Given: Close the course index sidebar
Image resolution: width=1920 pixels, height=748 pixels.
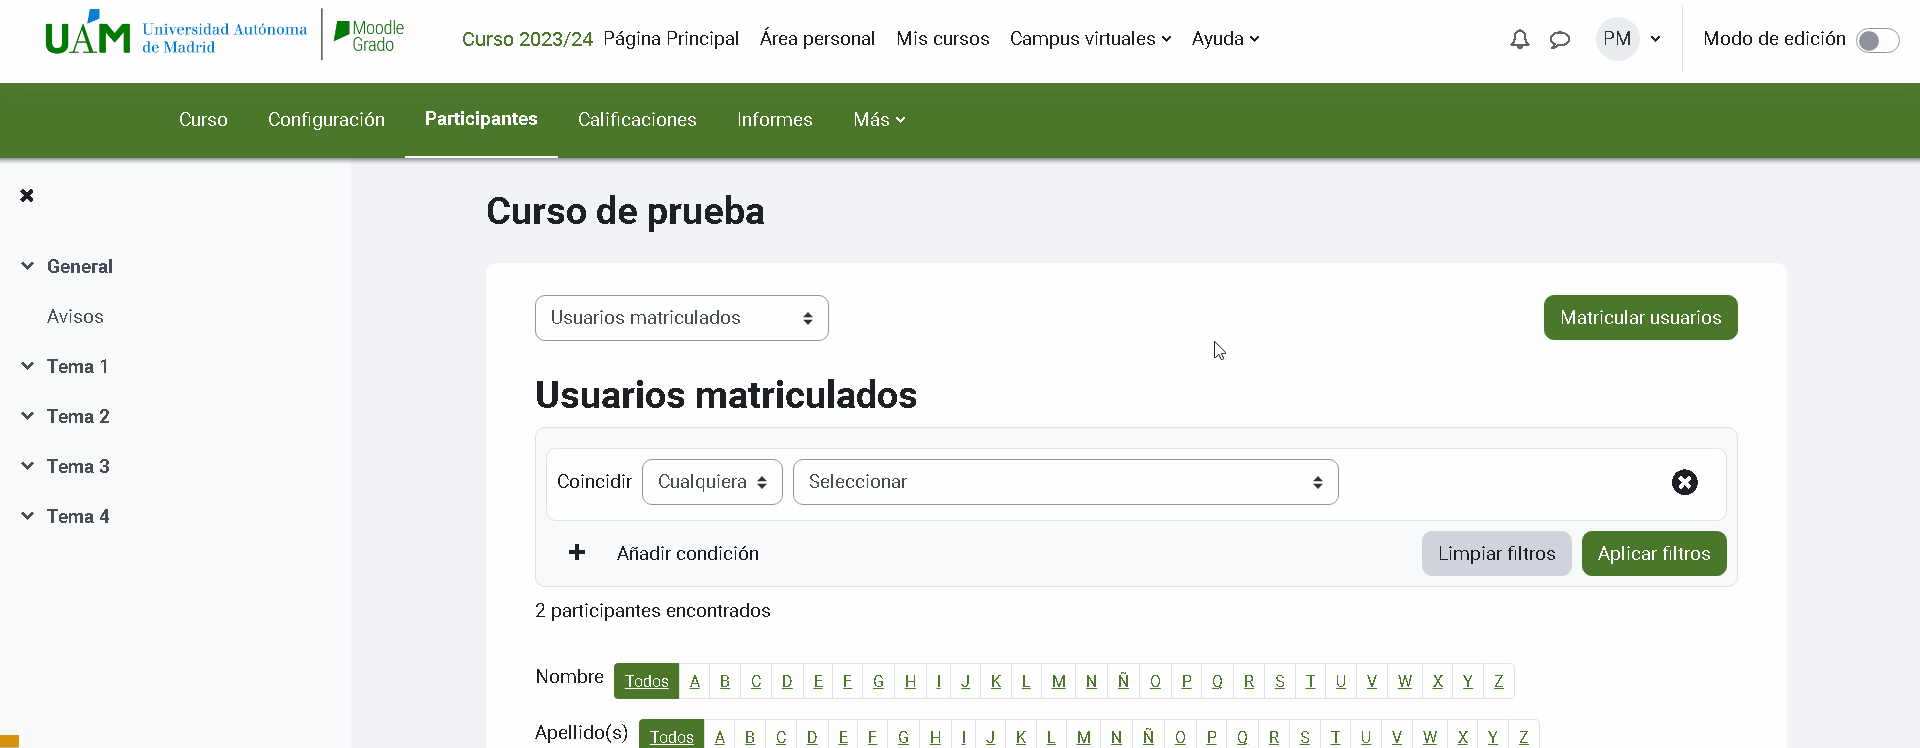Looking at the screenshot, I should point(27,195).
